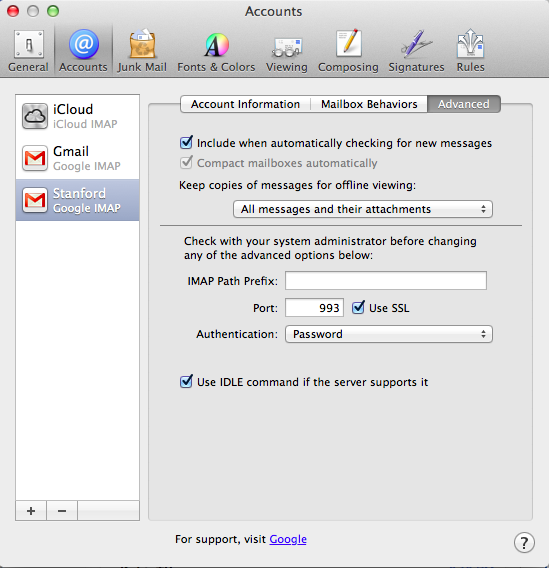Add a new account with plus button
The image size is (549, 568).
(31, 511)
